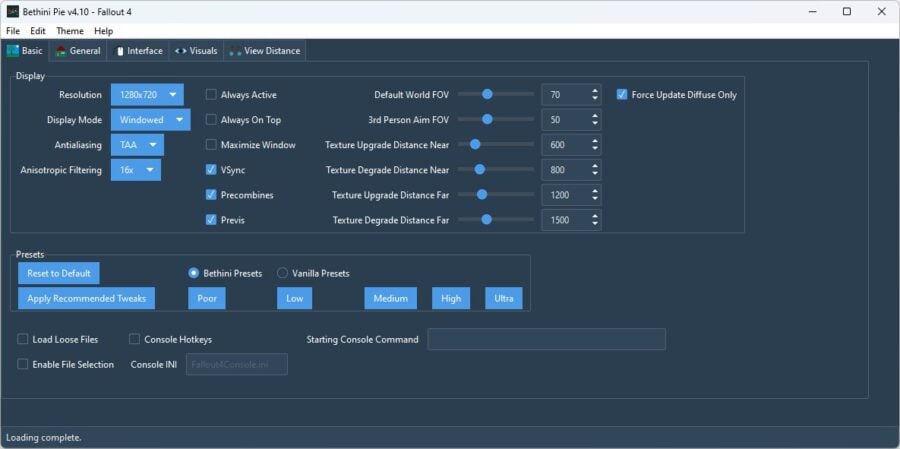Click Texture Degrade Distance Near stepper arrows
Viewport: 900px width, 449px height.
595,170
